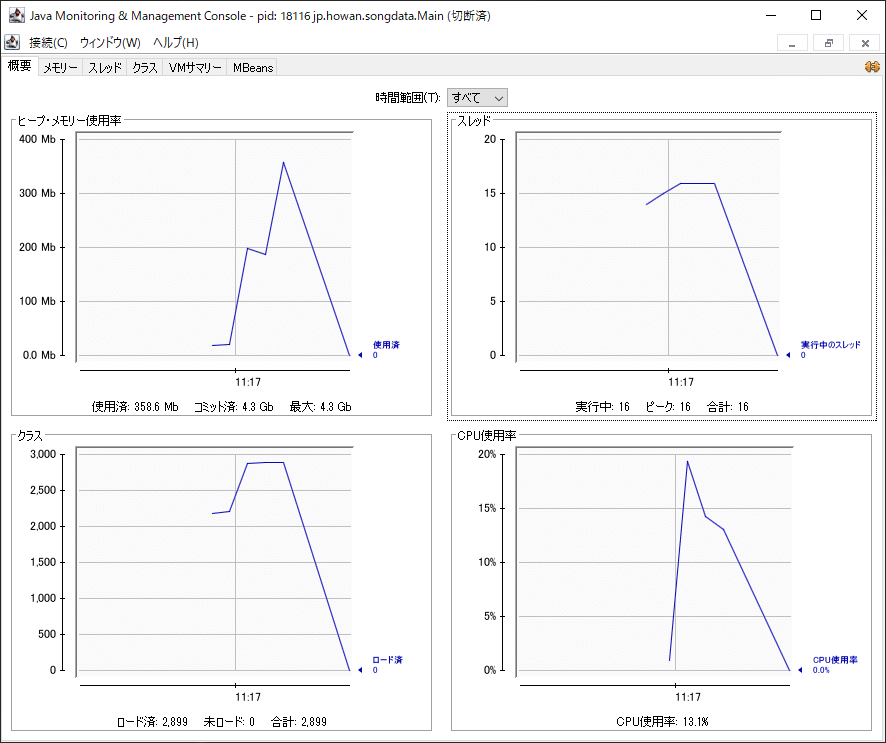Click the internal frame restore icon

827,43
